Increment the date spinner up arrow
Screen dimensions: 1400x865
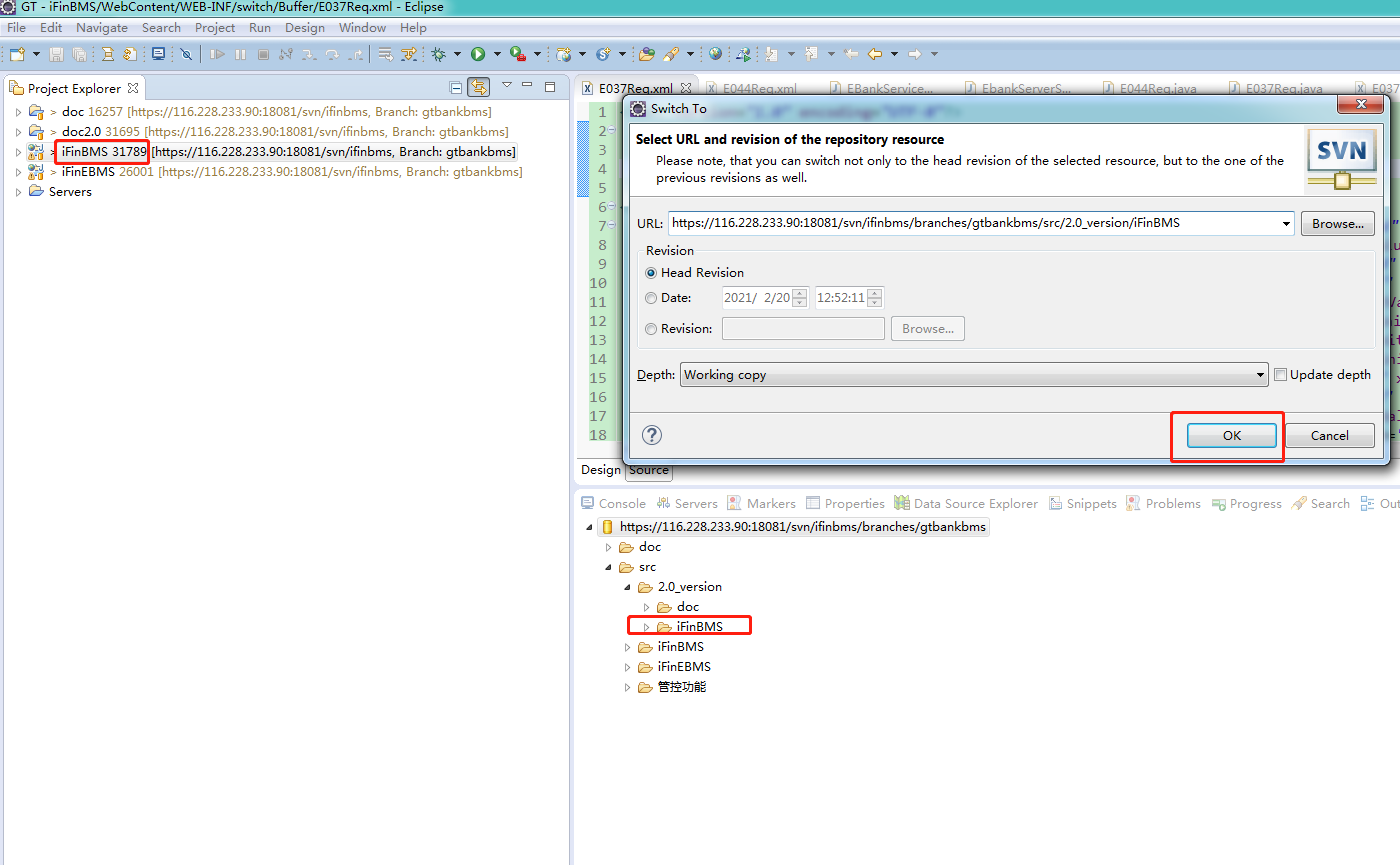(799, 293)
